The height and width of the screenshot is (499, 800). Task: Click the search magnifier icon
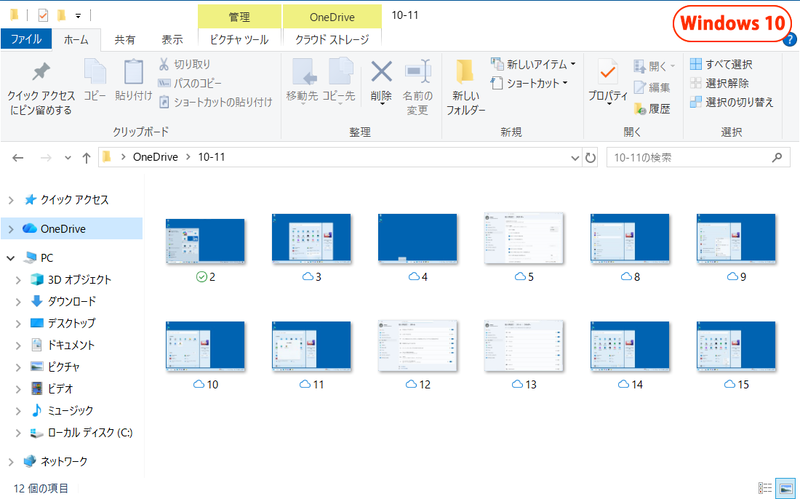(777, 158)
